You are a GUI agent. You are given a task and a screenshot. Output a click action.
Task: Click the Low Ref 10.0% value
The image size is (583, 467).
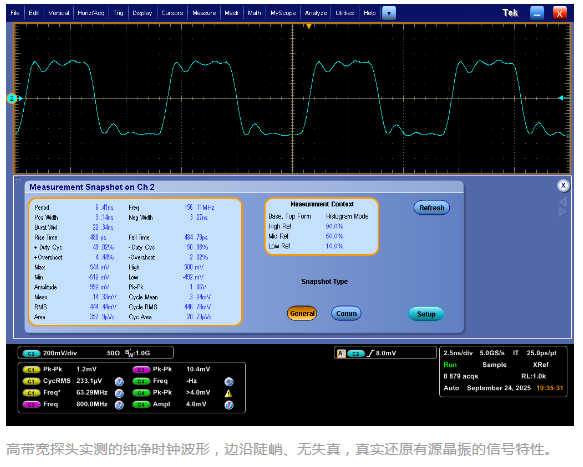pos(334,246)
